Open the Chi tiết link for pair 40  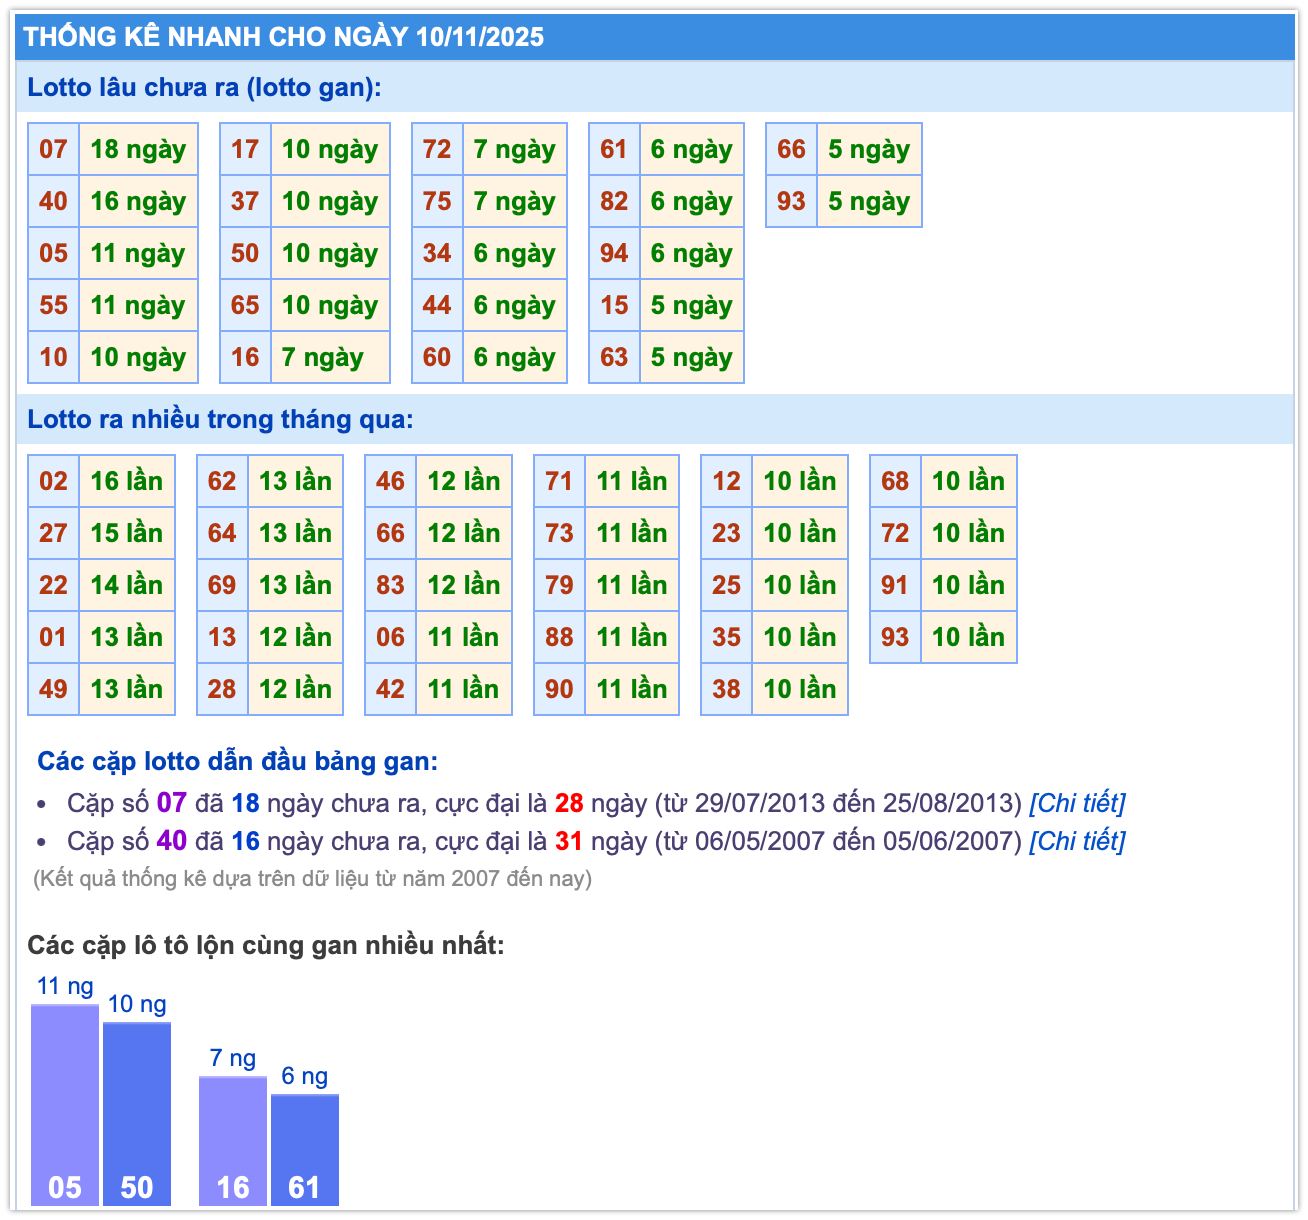click(1077, 841)
